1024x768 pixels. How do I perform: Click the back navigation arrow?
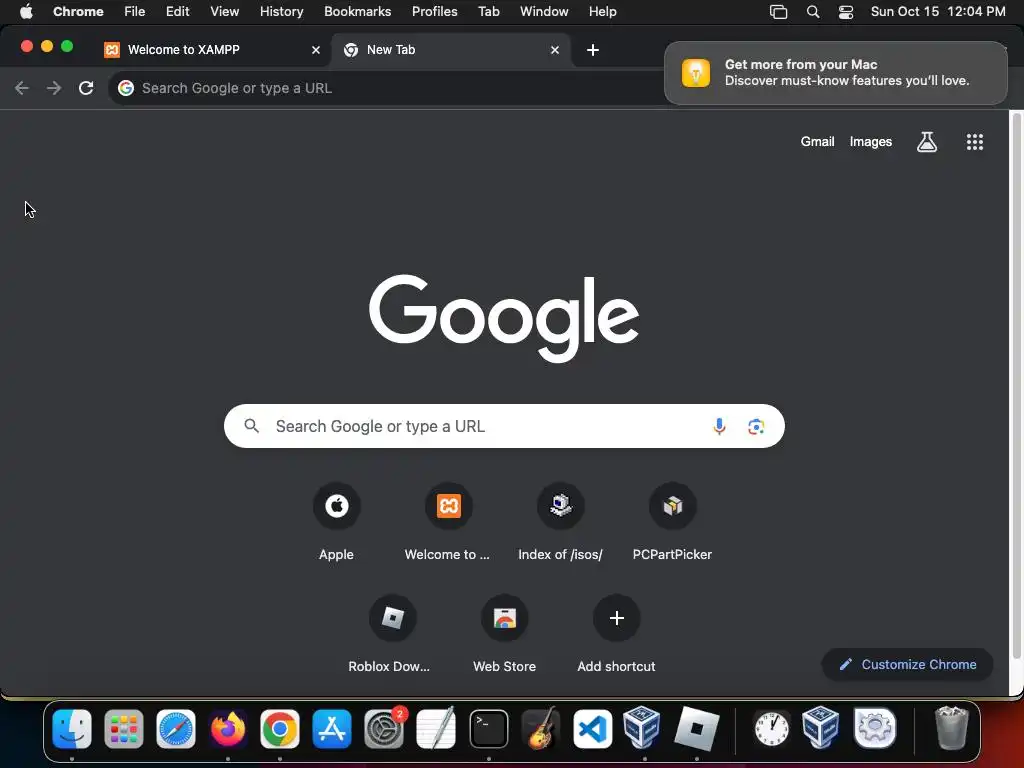click(x=22, y=88)
